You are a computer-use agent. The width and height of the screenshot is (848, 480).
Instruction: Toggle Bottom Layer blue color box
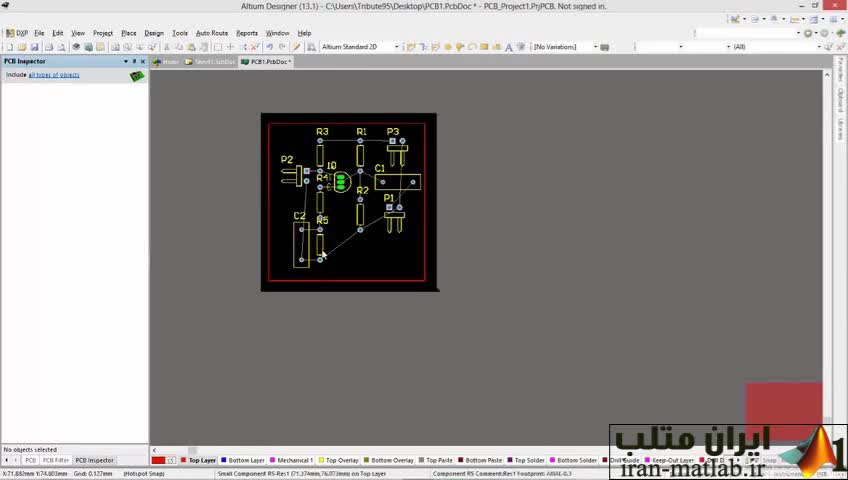(223, 461)
